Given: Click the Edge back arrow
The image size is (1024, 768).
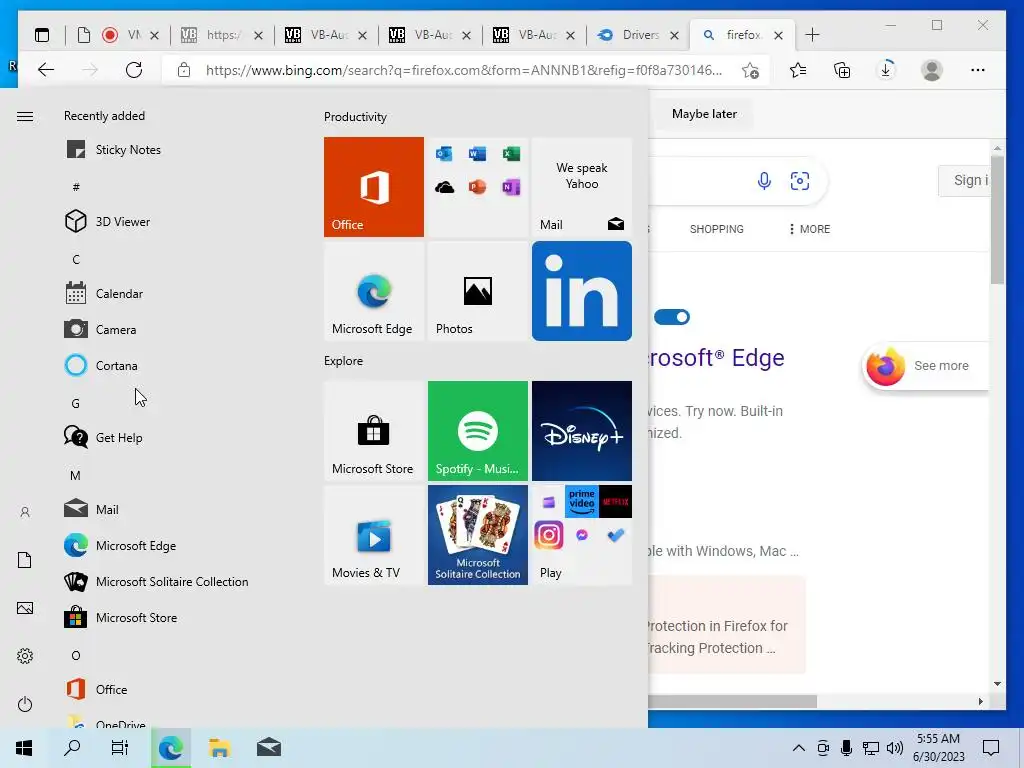Looking at the screenshot, I should 46,70.
